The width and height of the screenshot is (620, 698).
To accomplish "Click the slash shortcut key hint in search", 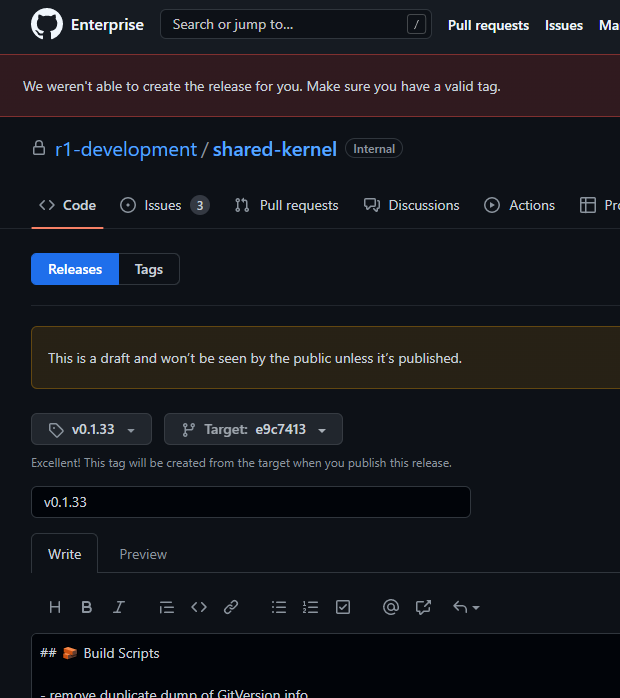I will click(416, 24).
